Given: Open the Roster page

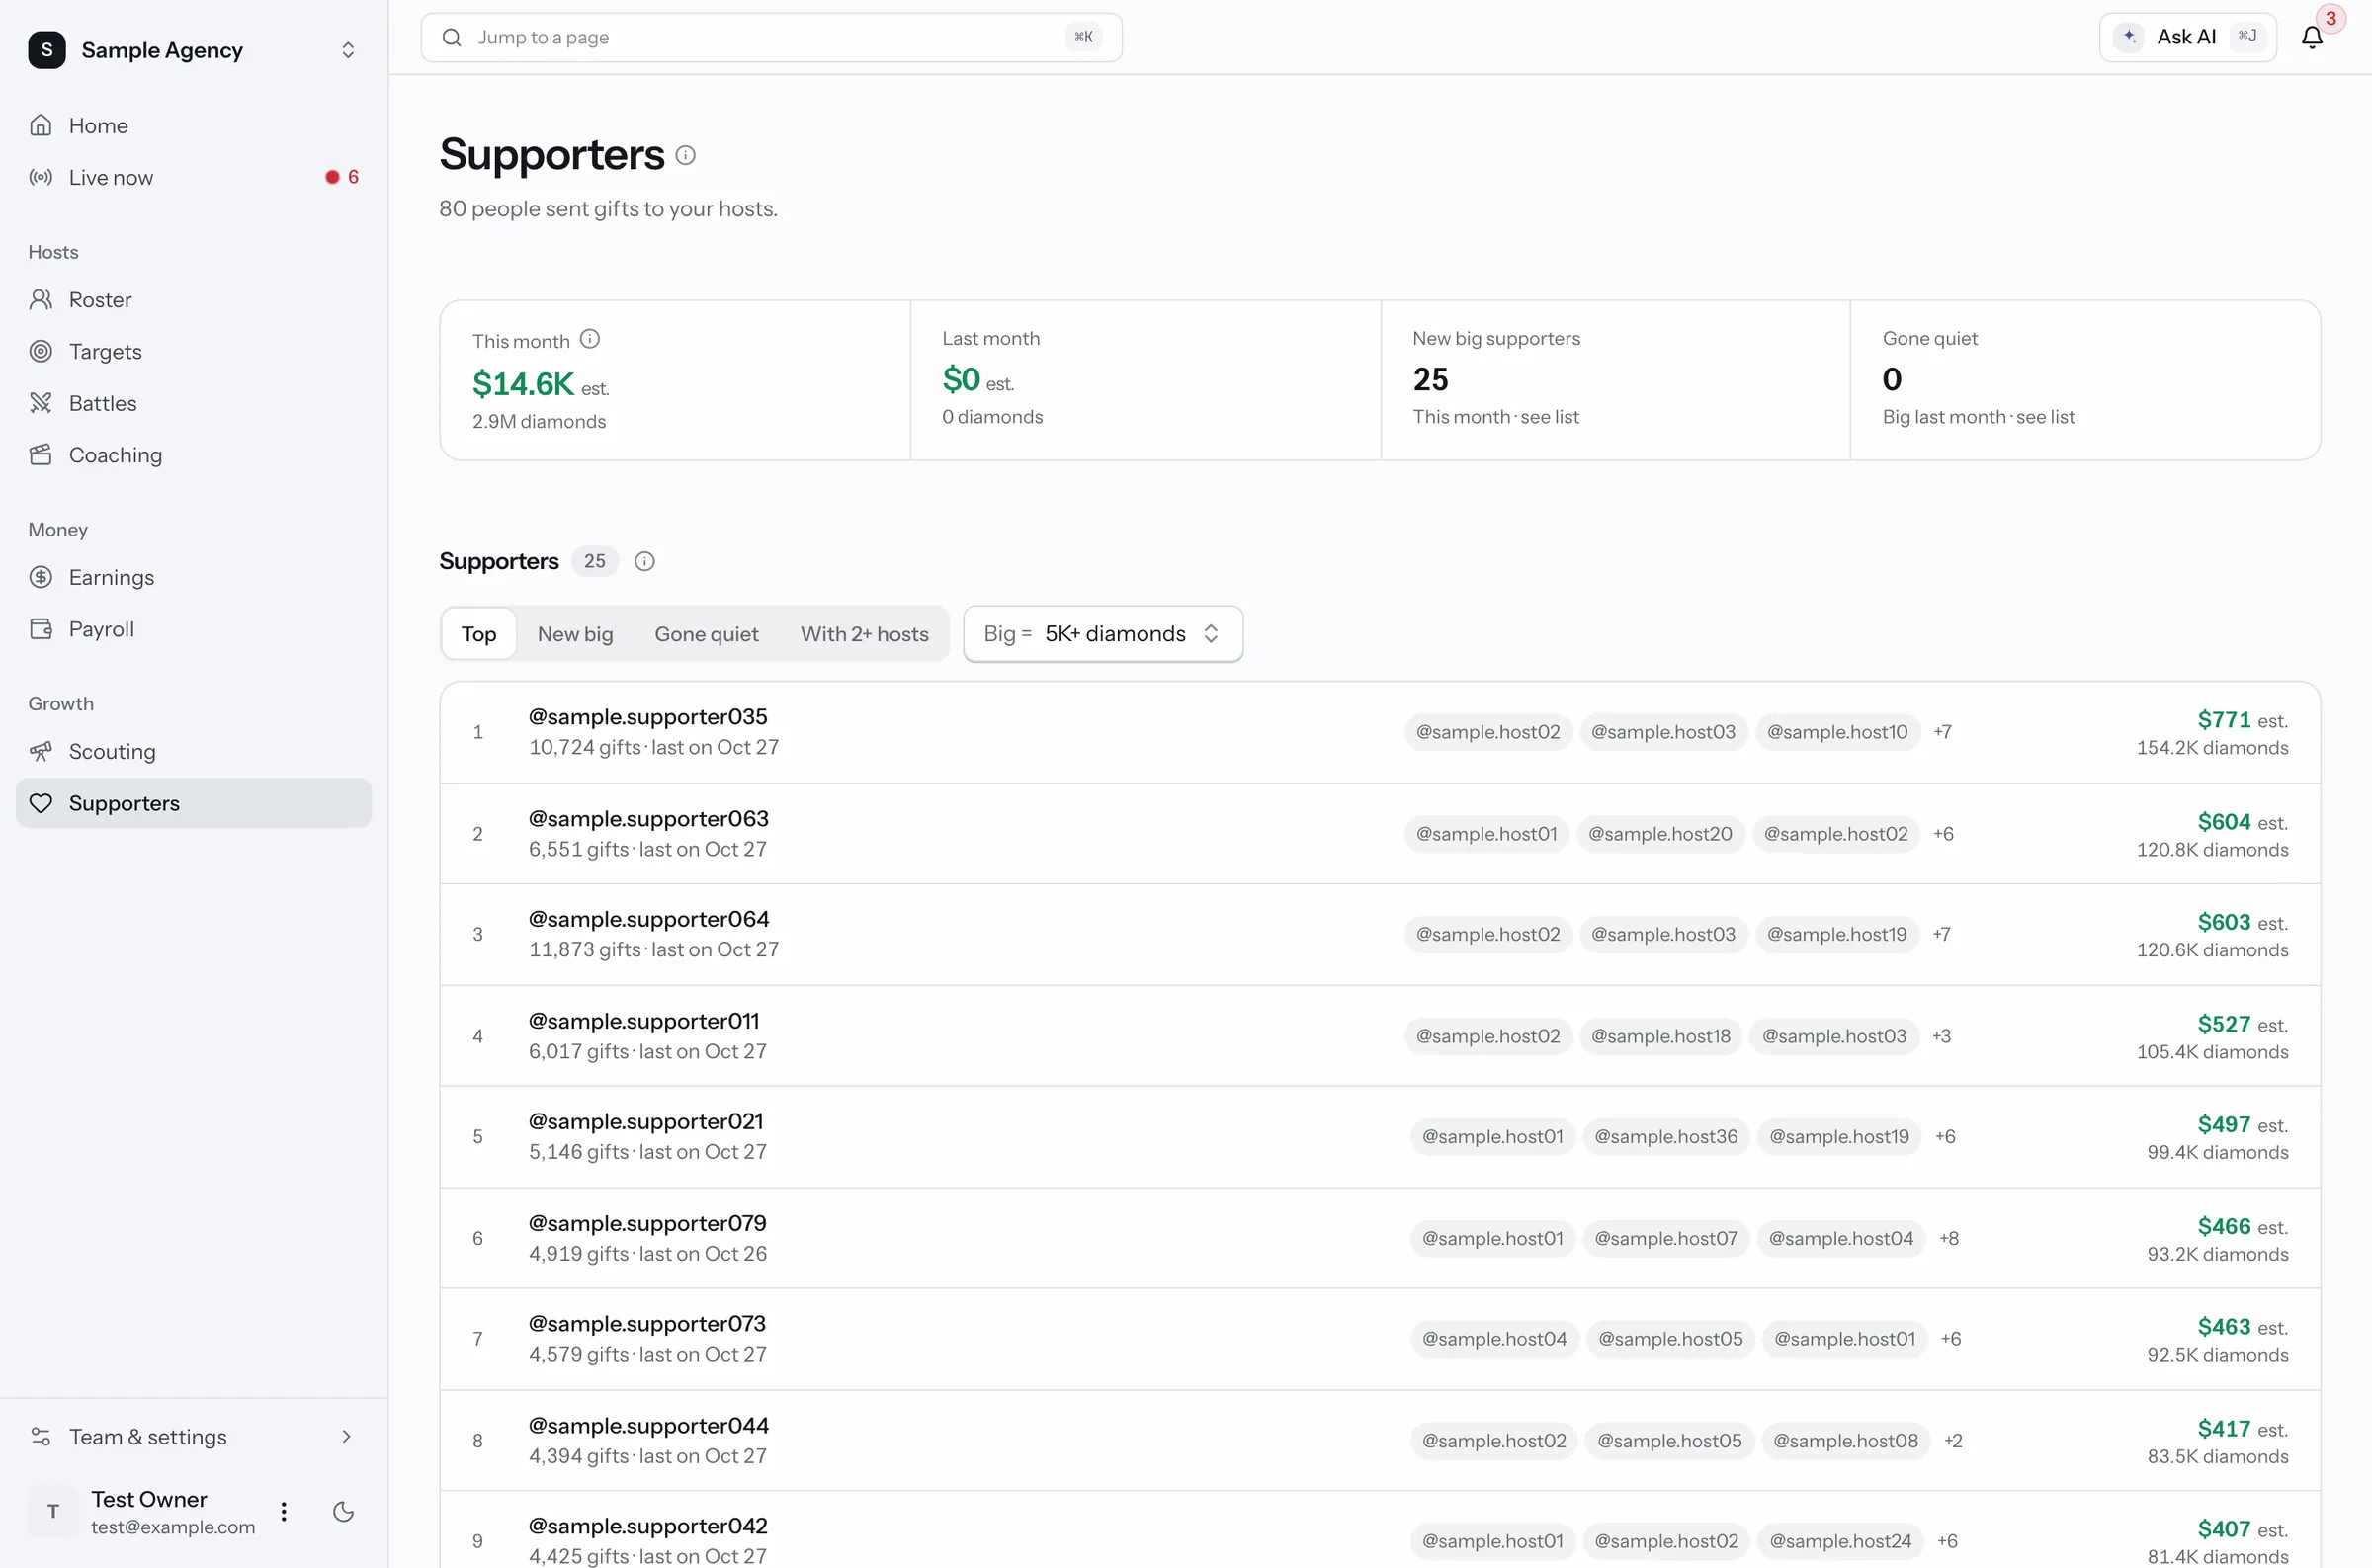Looking at the screenshot, I should [x=194, y=300].
